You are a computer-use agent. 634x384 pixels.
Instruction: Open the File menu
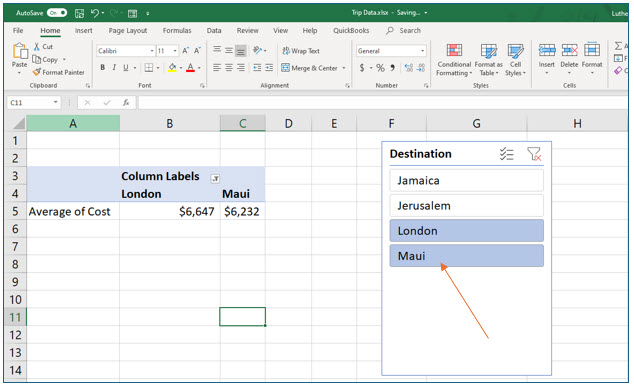[x=18, y=30]
